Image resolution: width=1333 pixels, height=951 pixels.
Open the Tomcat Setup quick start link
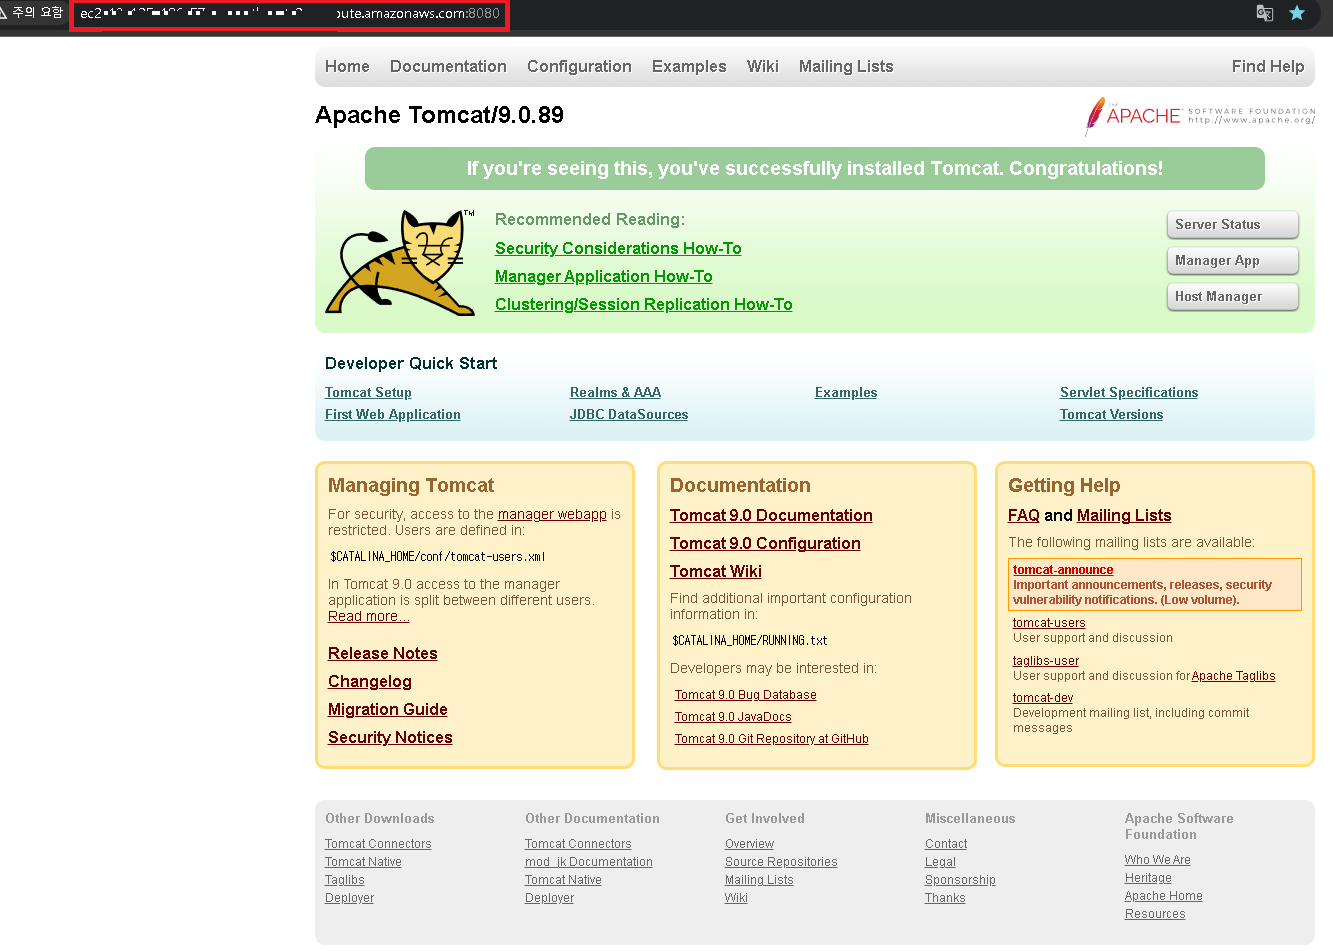pos(368,392)
